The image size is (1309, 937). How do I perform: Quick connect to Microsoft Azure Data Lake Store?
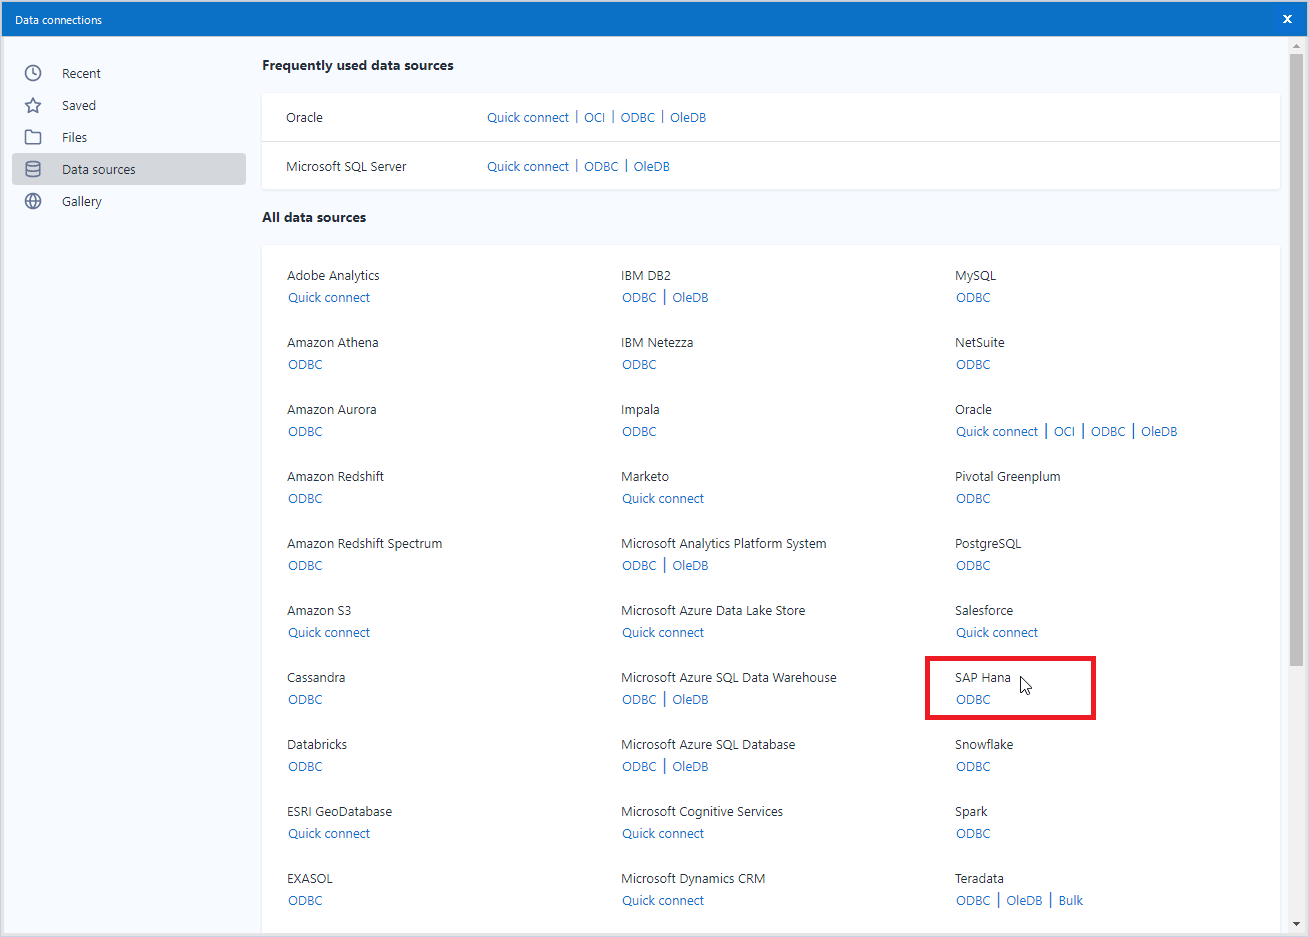tap(663, 632)
